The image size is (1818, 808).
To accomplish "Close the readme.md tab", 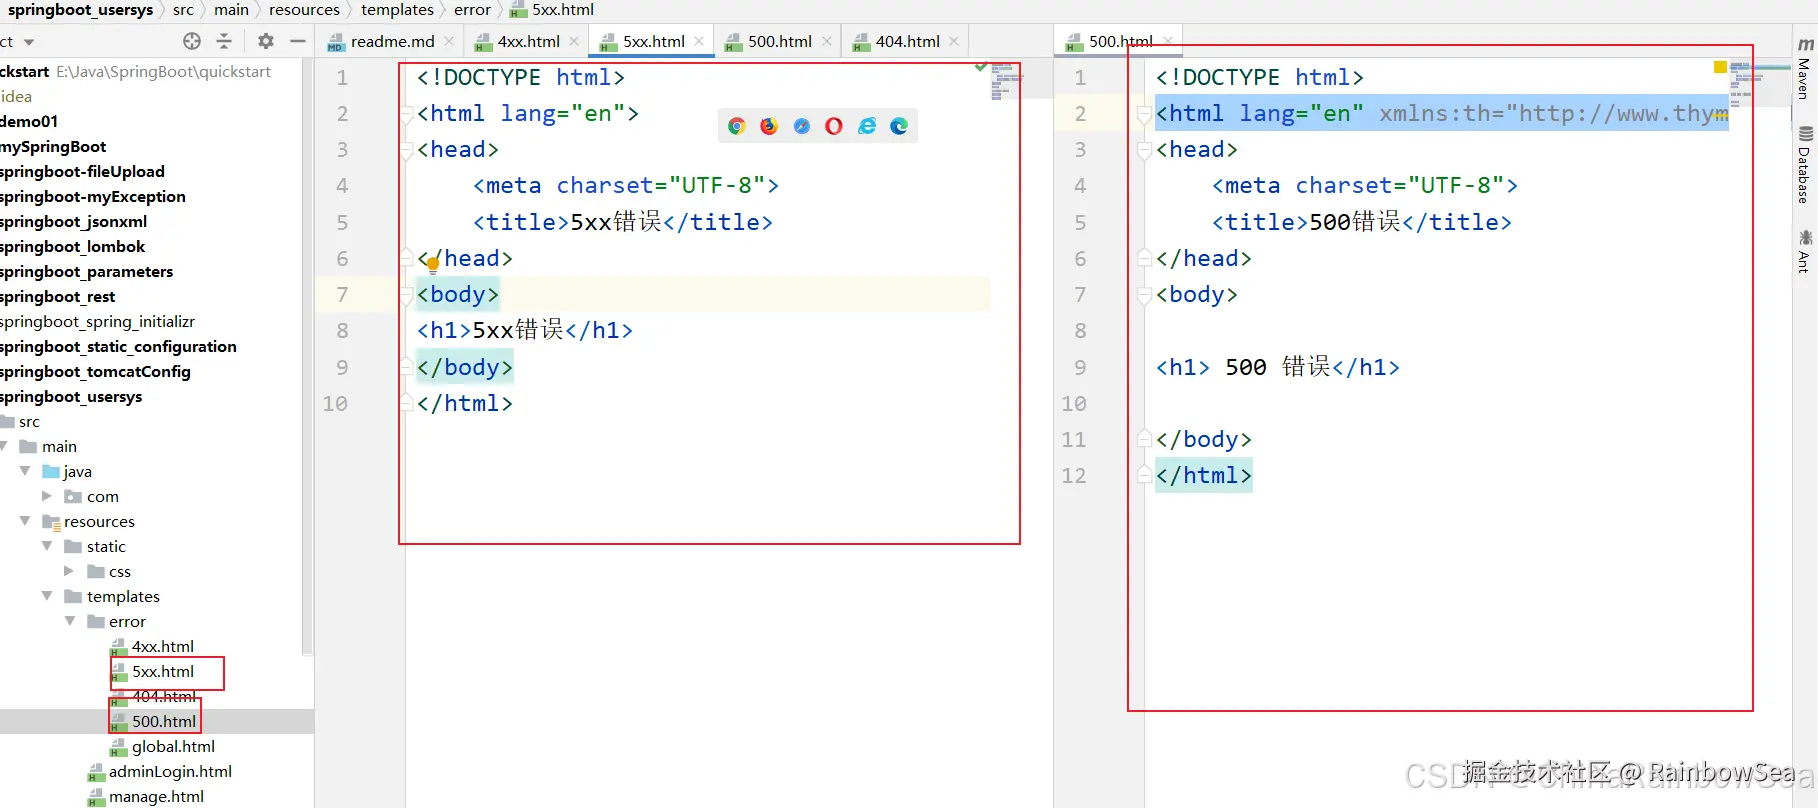I will click(449, 41).
